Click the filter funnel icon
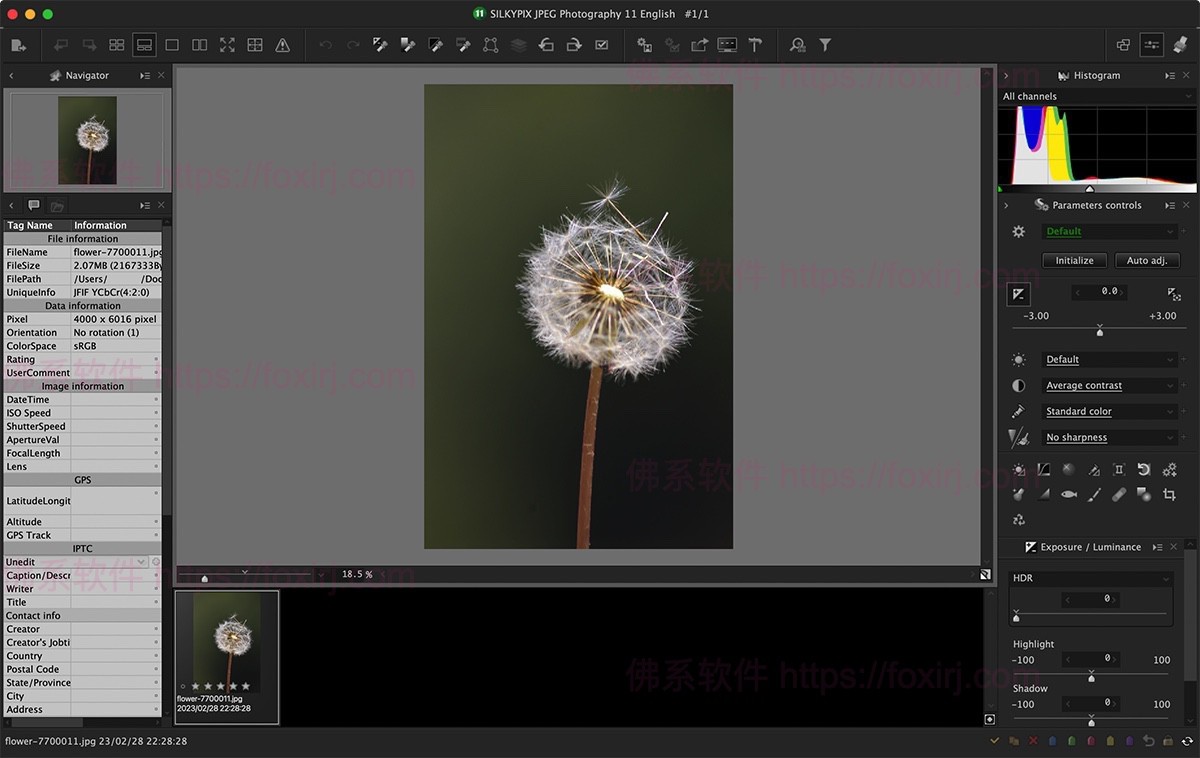The height and width of the screenshot is (758, 1200). coord(825,45)
